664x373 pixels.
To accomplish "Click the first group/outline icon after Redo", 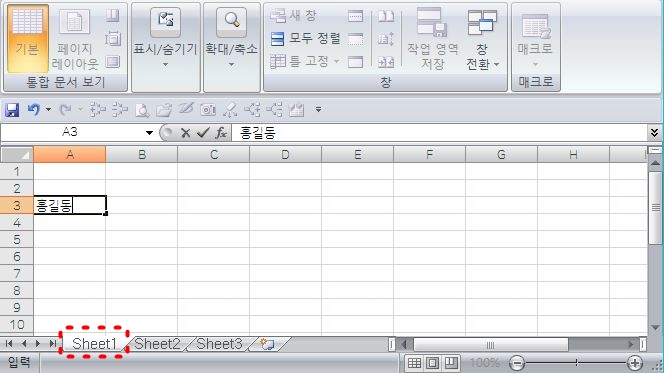I will (x=98, y=110).
